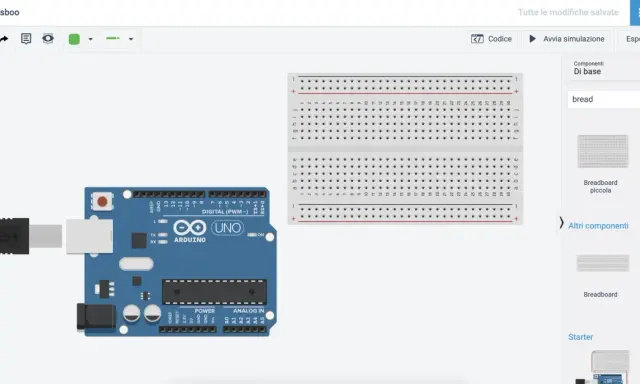Click the Arduino USB port connector

click(89, 236)
